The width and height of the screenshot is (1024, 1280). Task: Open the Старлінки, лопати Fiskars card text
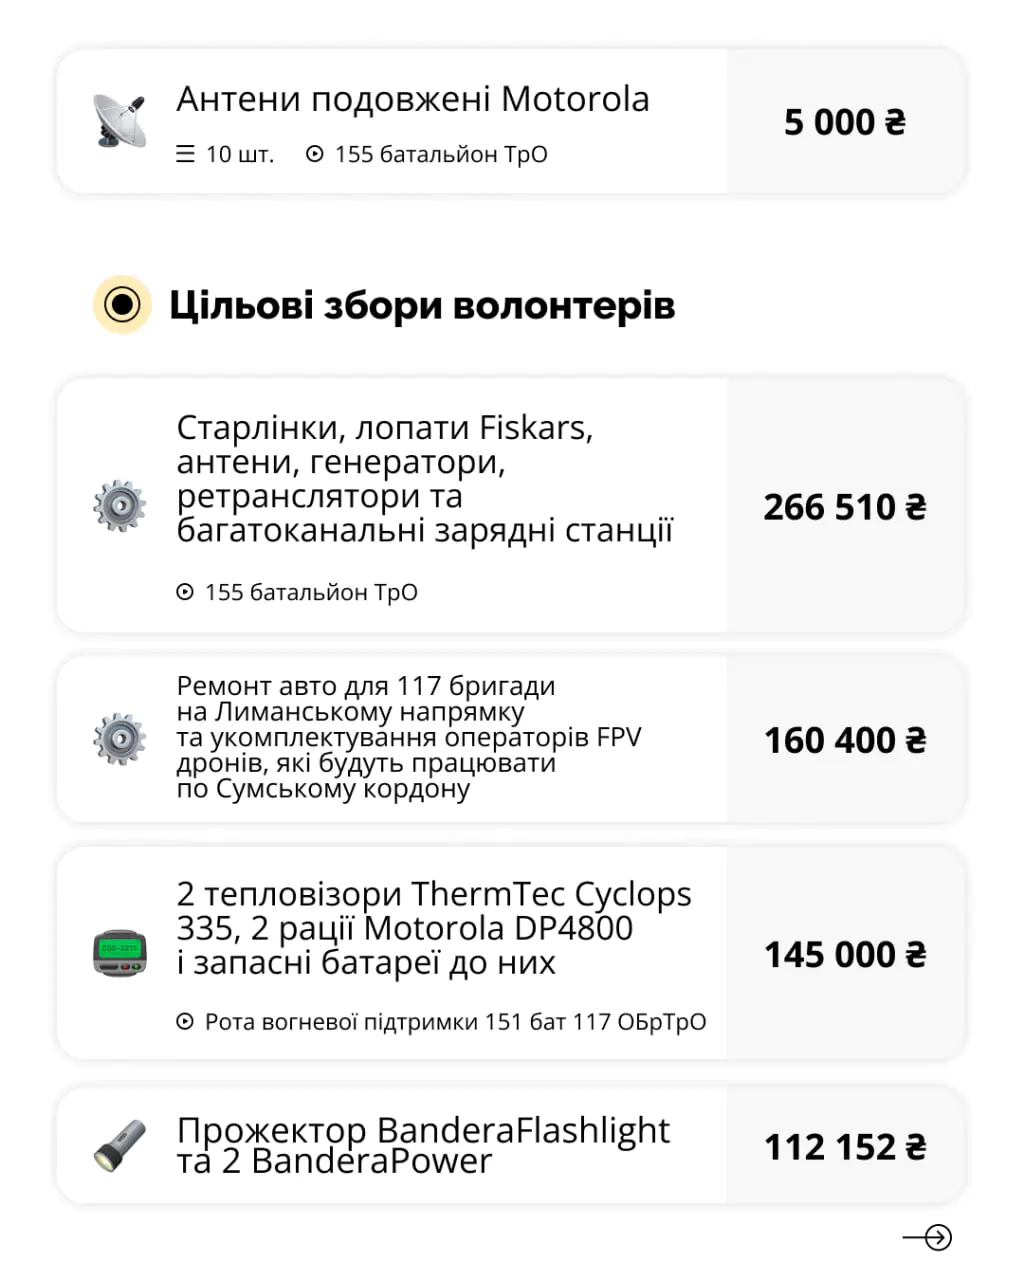(424, 479)
